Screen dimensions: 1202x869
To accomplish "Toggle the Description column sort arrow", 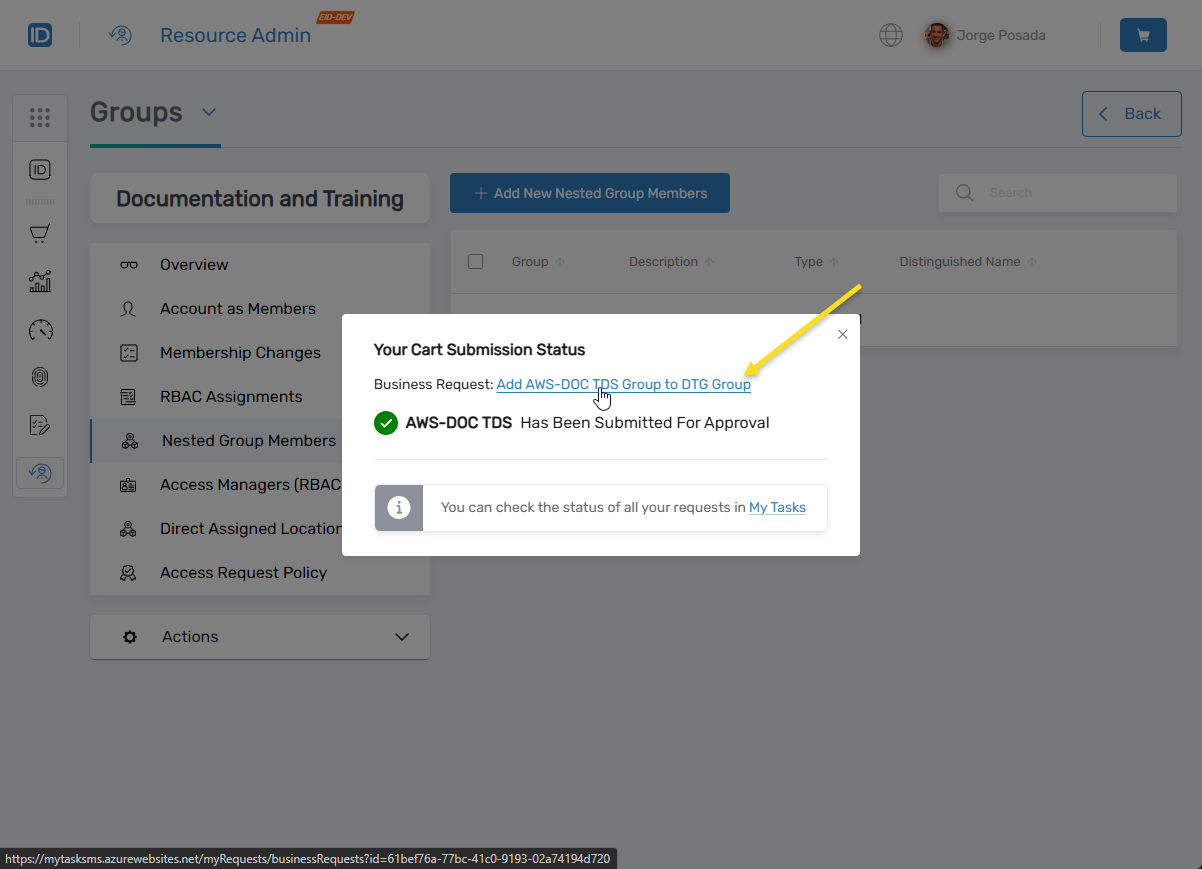I will point(707,261).
